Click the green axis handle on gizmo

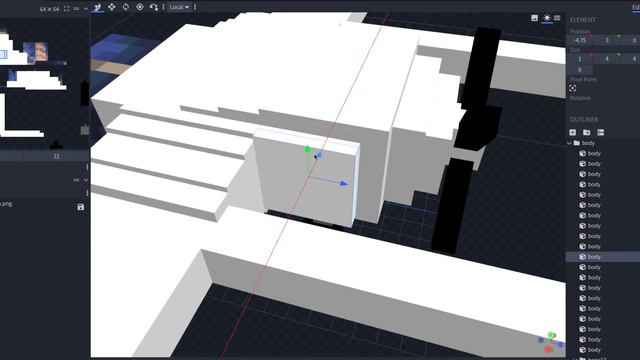tap(308, 150)
